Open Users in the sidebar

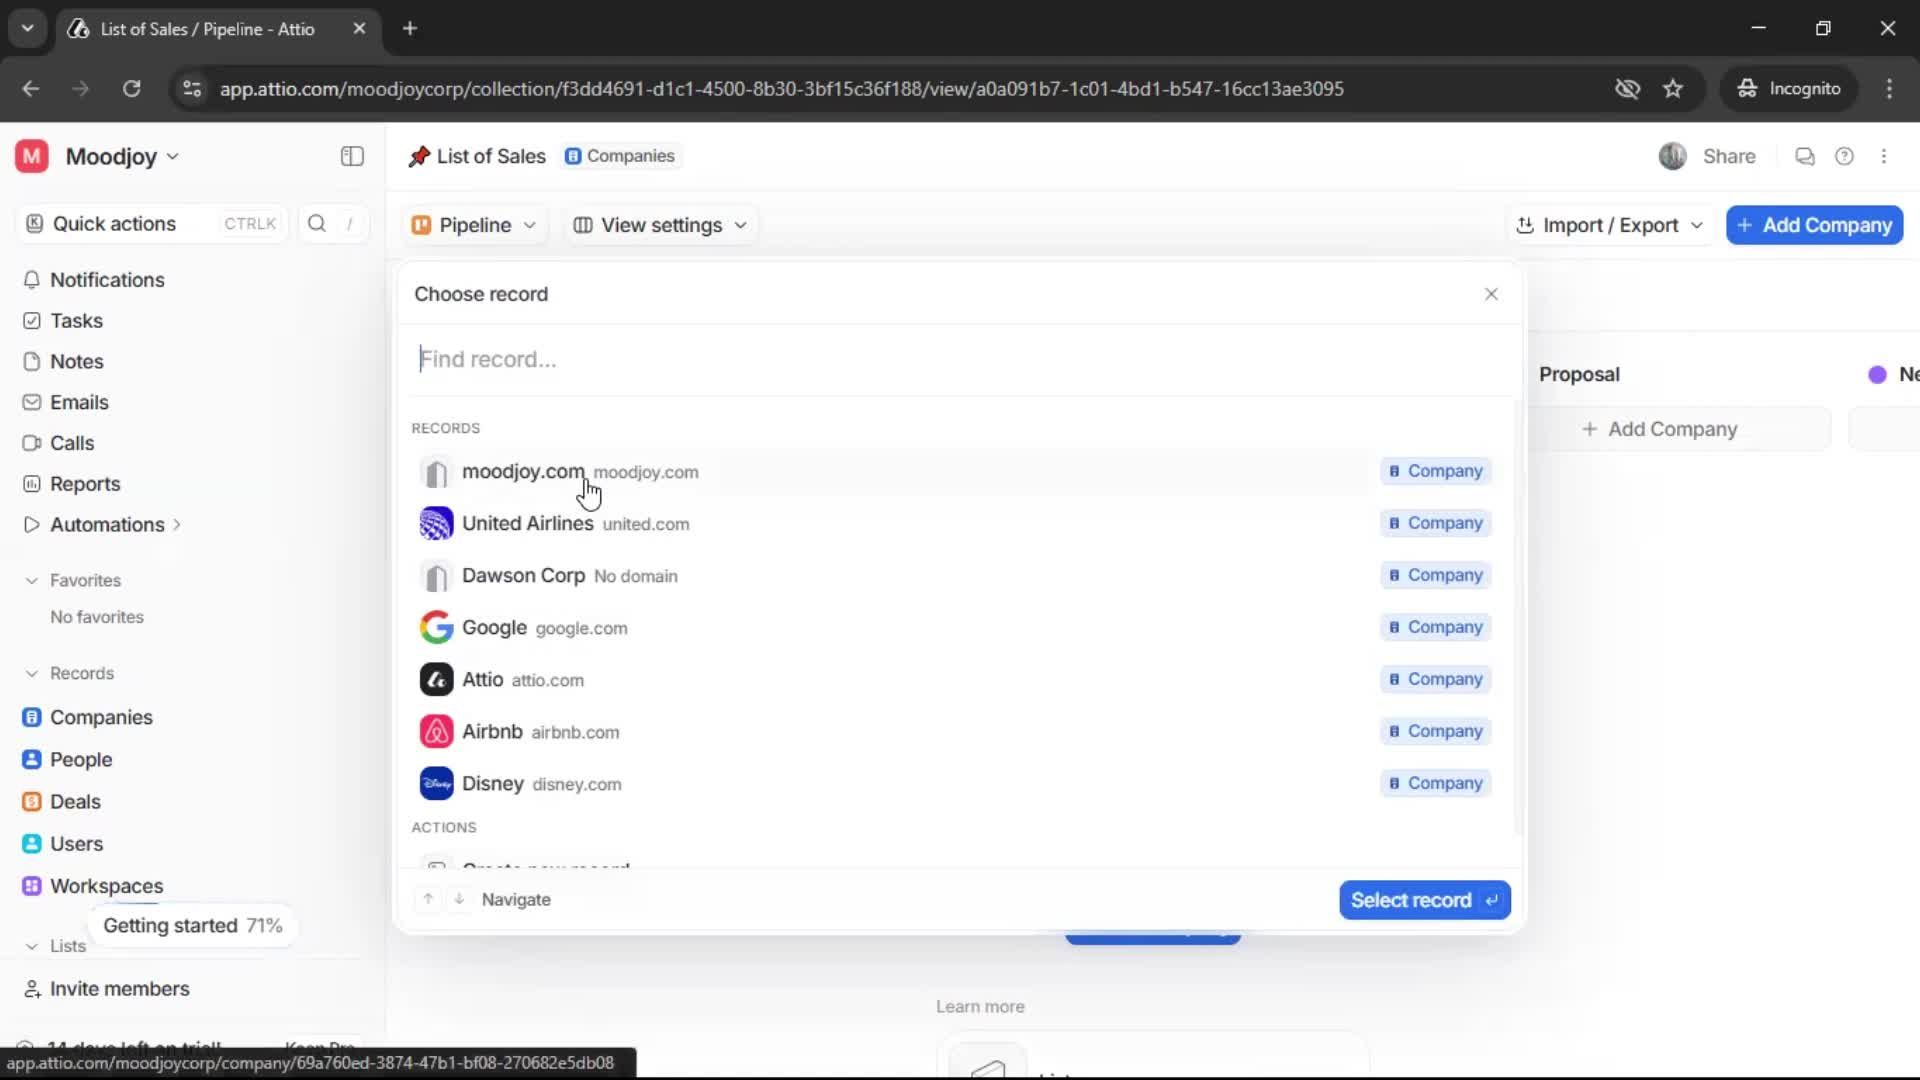click(76, 843)
